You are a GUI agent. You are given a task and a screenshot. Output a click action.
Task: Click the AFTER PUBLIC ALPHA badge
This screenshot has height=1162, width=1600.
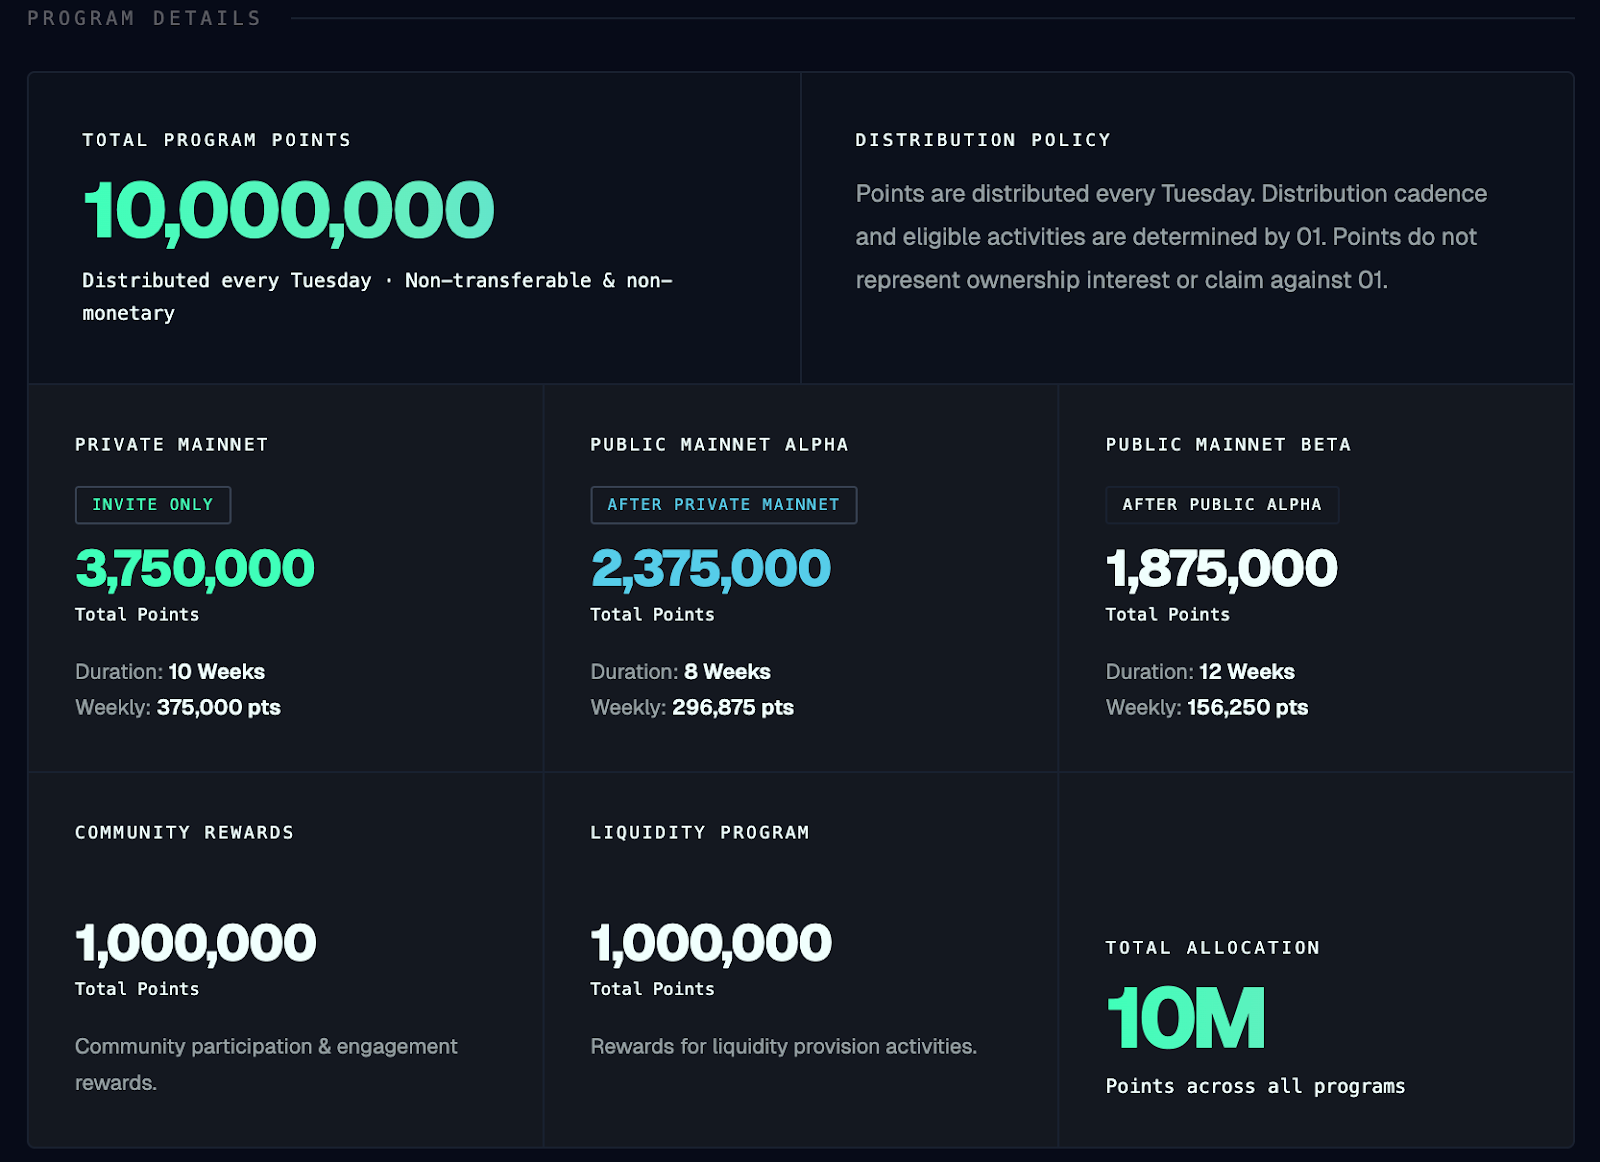[1222, 505]
